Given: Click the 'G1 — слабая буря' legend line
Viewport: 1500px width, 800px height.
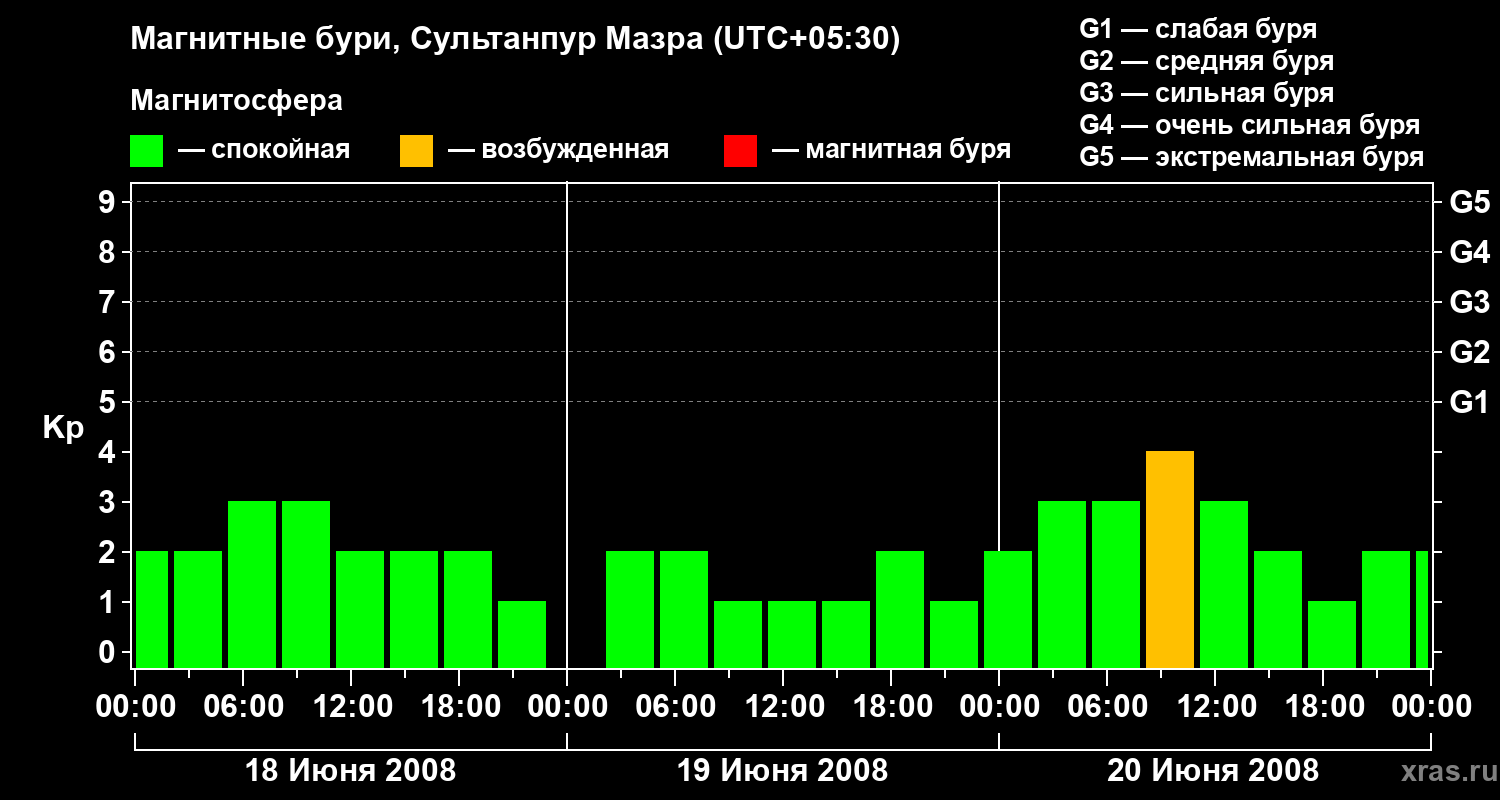Looking at the screenshot, I should point(1198,29).
